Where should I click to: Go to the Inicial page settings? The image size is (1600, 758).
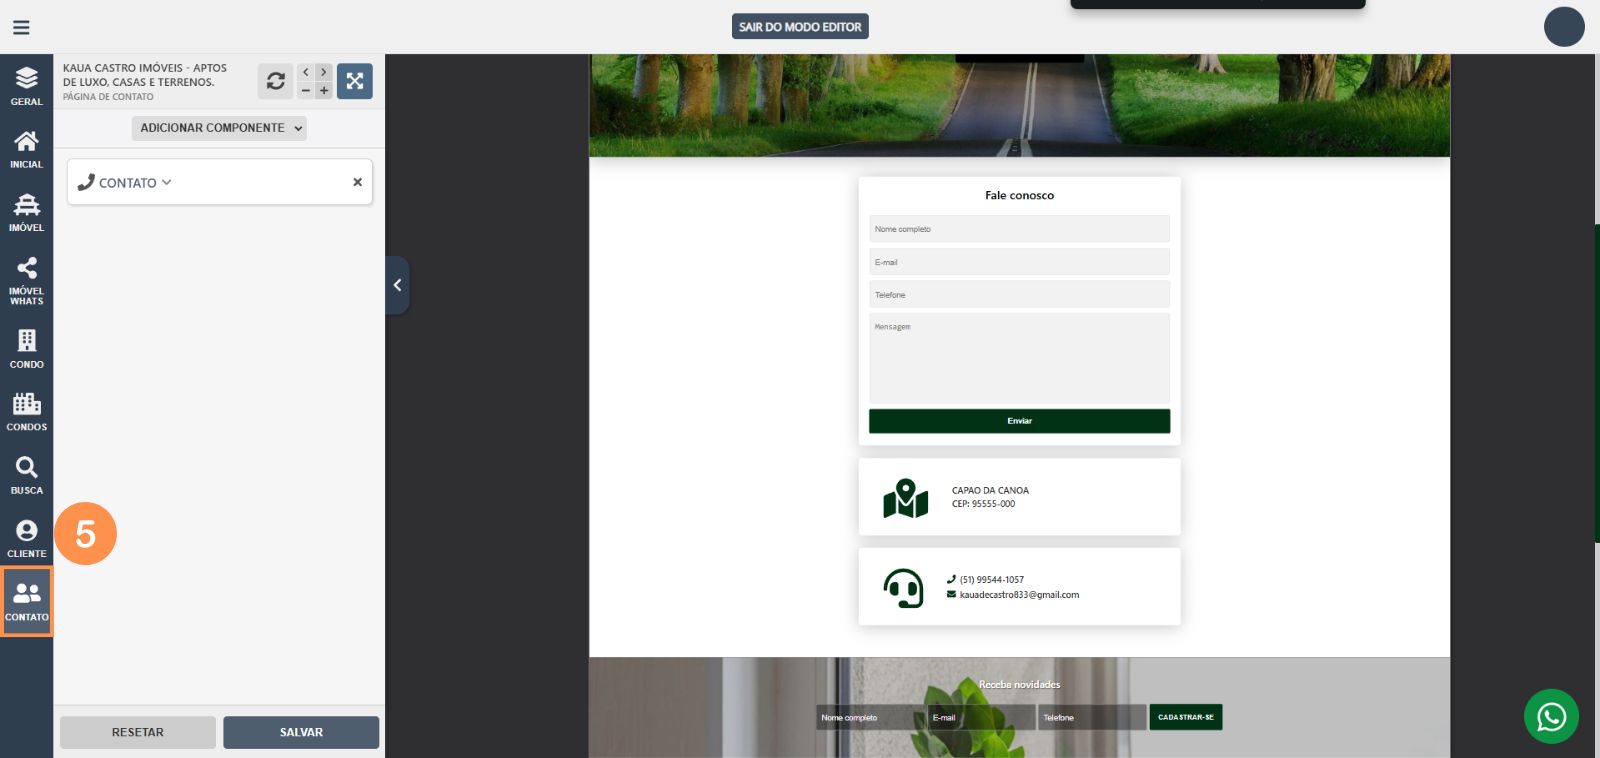coord(27,149)
